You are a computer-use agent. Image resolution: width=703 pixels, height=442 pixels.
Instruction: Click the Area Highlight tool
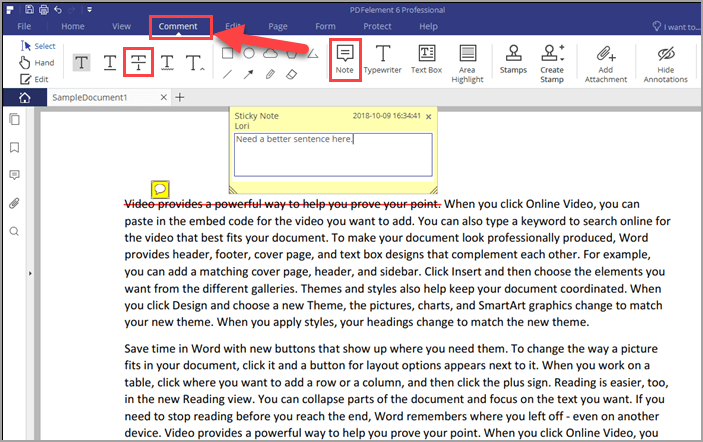coord(468,64)
